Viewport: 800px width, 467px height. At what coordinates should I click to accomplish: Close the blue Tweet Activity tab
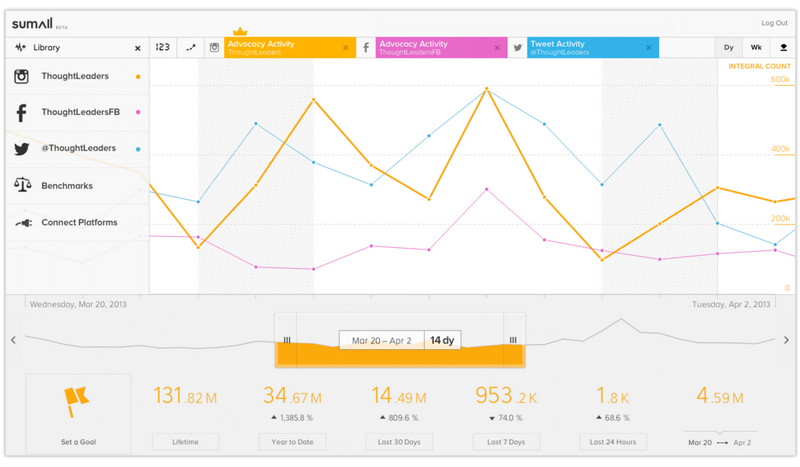click(648, 47)
